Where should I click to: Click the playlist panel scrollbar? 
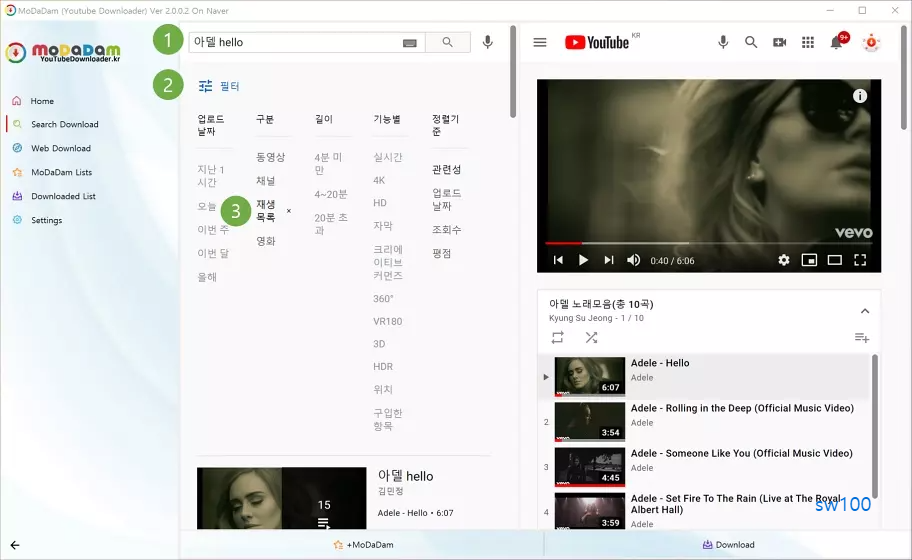click(x=874, y=425)
